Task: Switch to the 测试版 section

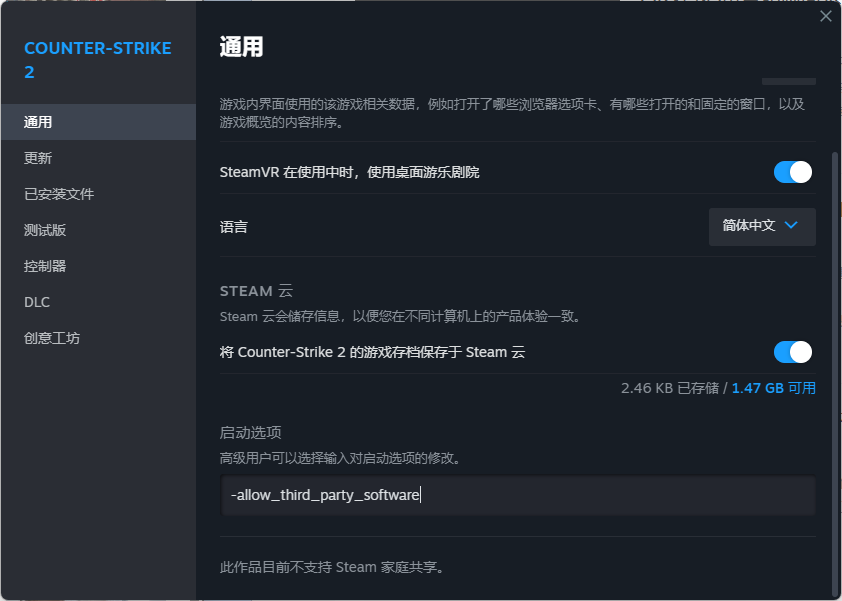Action: pos(98,230)
